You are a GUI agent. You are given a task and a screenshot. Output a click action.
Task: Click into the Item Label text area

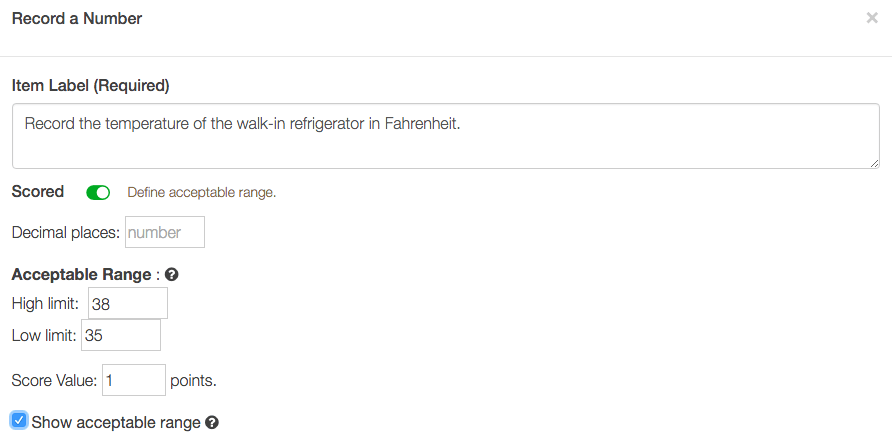tap(445, 138)
